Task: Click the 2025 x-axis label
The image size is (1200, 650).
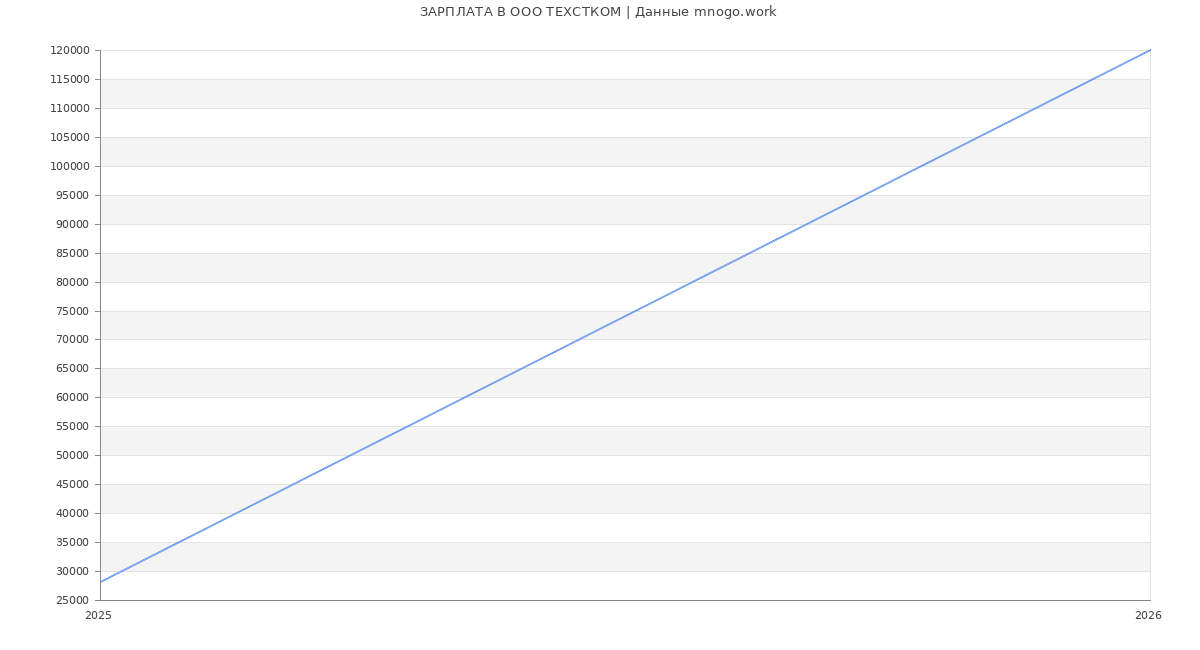Action: coord(98,616)
